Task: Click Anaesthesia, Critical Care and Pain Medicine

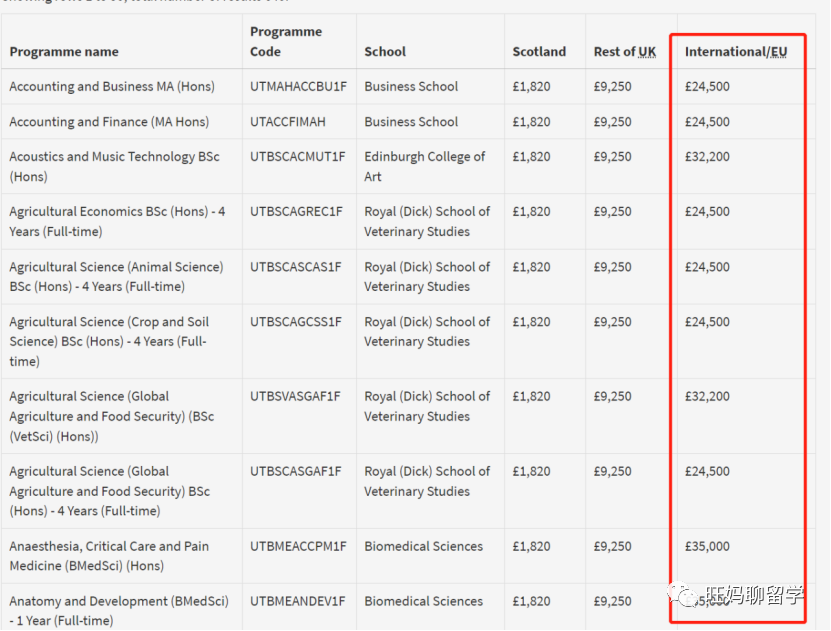Action: [109, 556]
